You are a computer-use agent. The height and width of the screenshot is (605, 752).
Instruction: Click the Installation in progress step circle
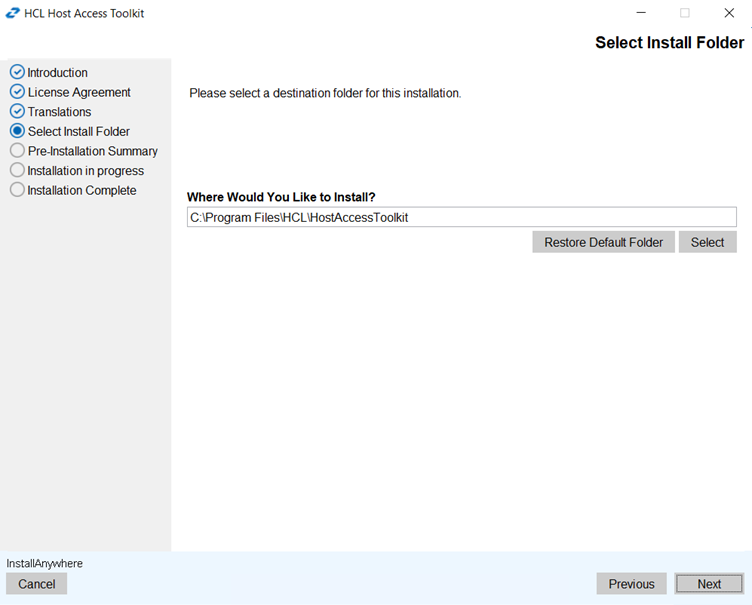(17, 171)
